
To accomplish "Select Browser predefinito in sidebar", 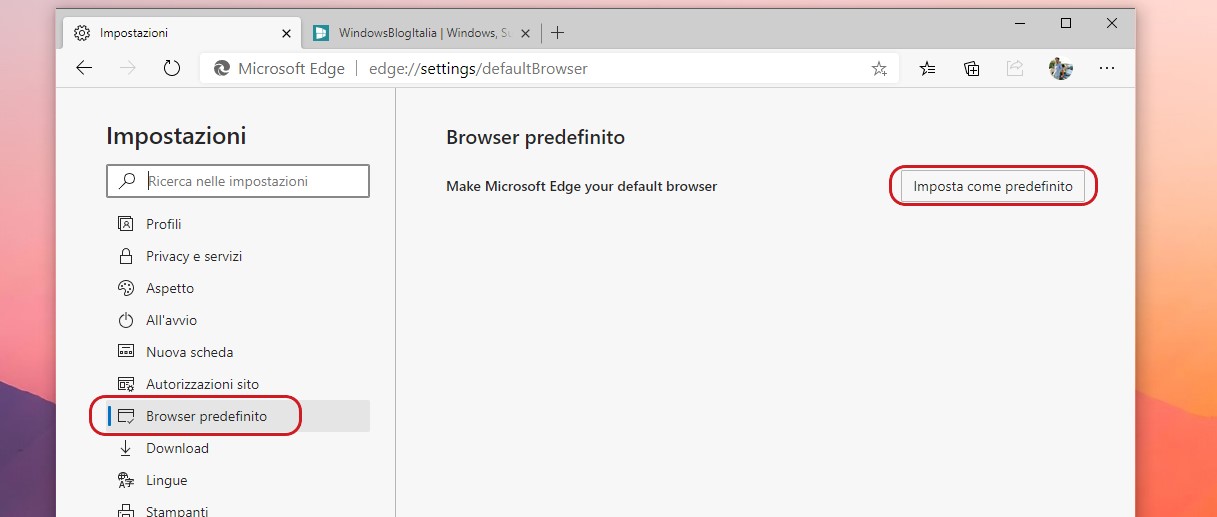I will pos(238,416).
